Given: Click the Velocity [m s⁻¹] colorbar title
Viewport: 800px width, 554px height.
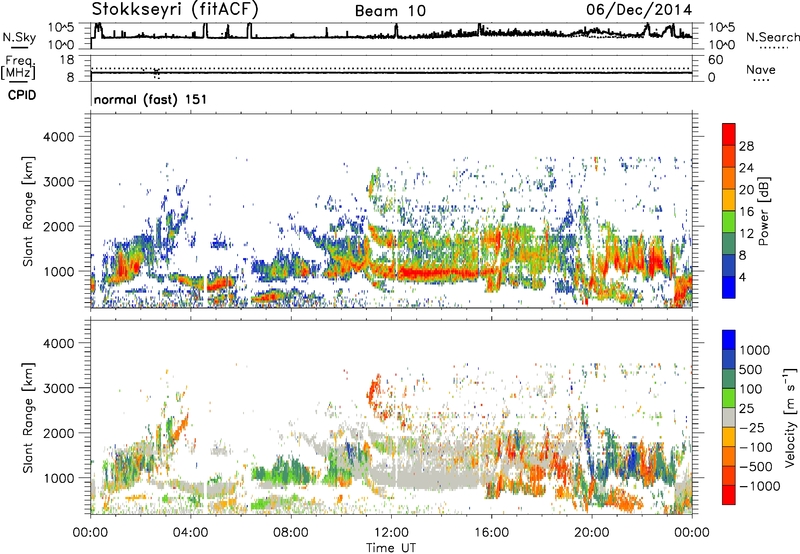Looking at the screenshot, I should coord(790,417).
